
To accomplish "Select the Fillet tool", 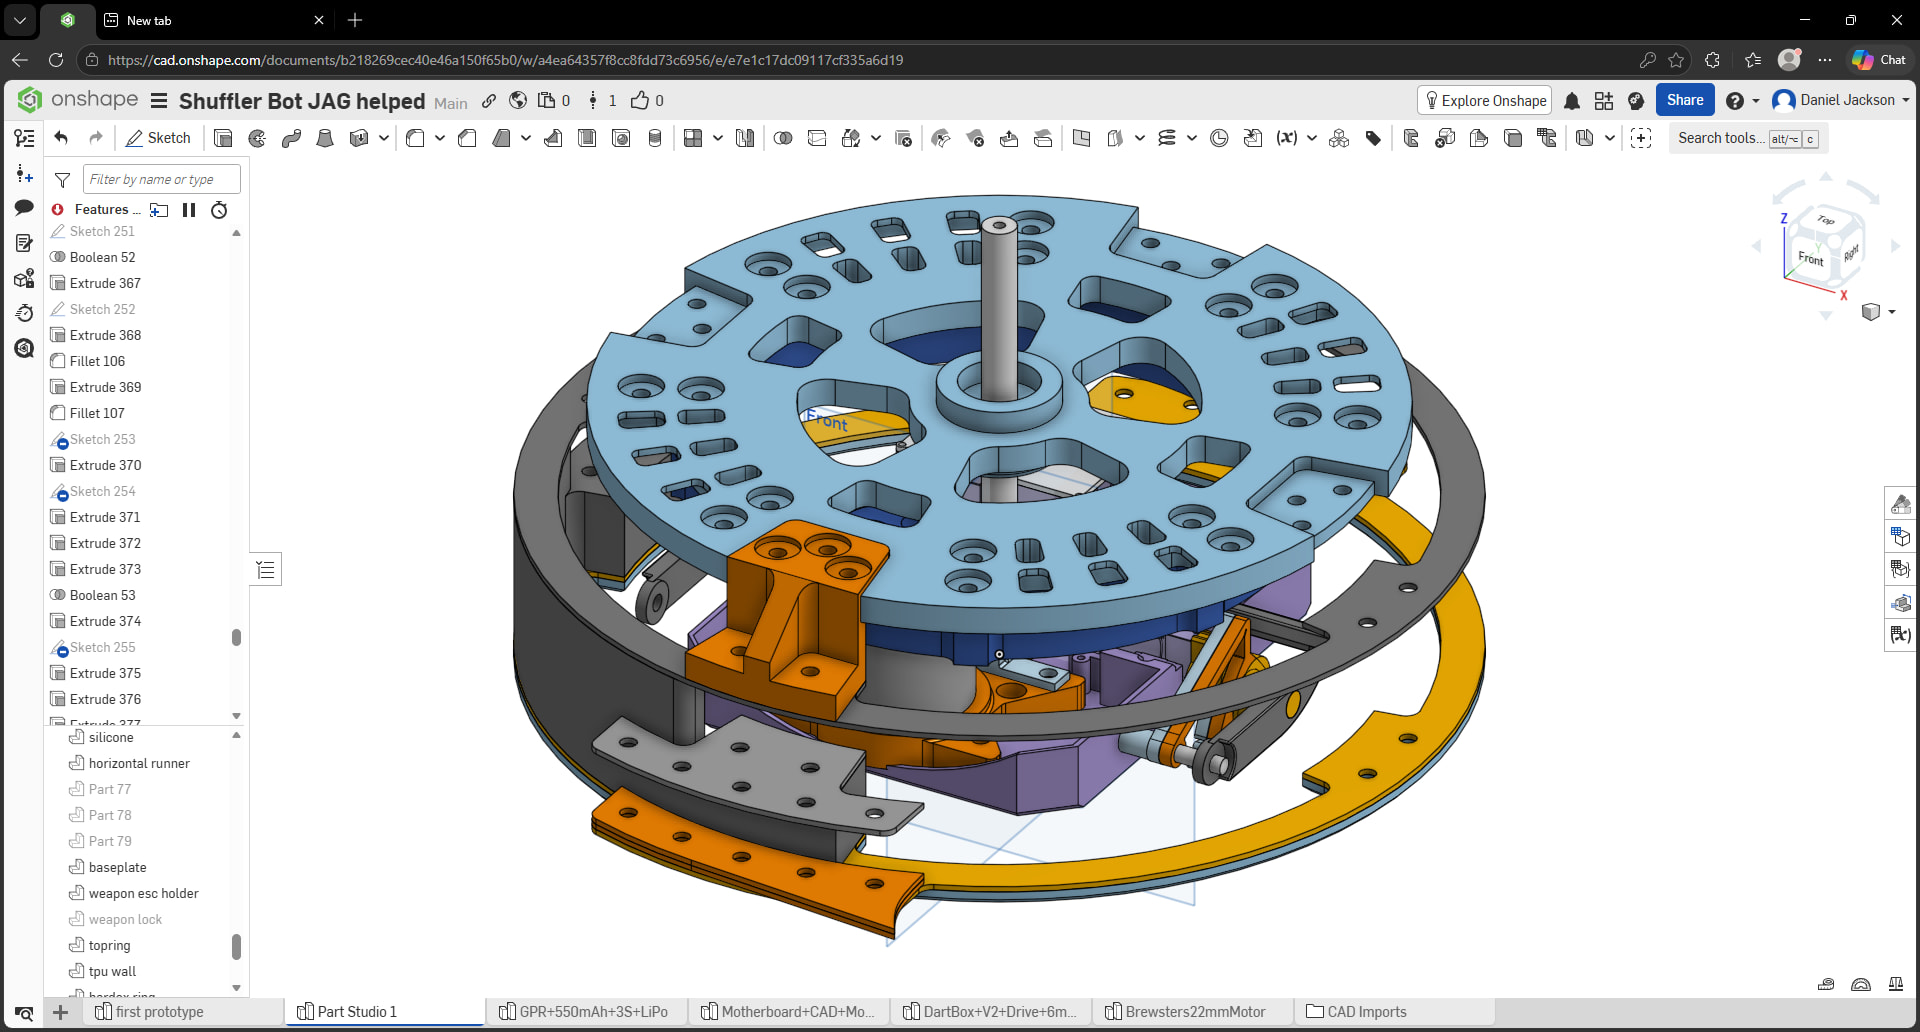I will click(x=415, y=138).
